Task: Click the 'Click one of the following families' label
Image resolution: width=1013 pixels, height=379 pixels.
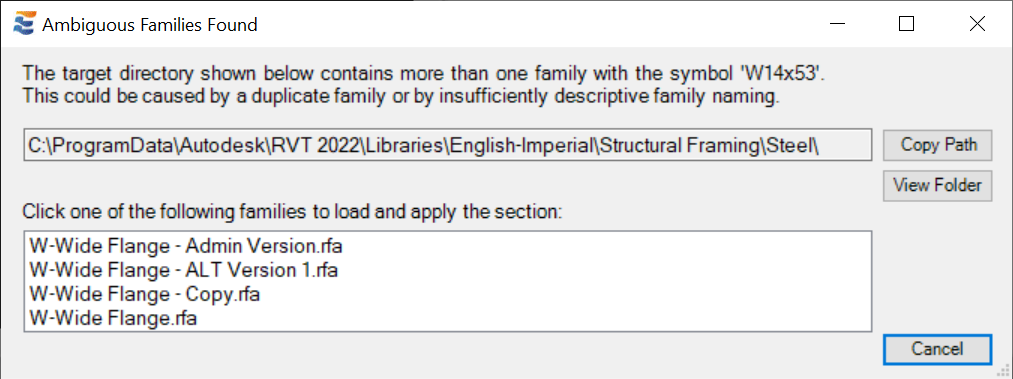Action: (x=293, y=212)
